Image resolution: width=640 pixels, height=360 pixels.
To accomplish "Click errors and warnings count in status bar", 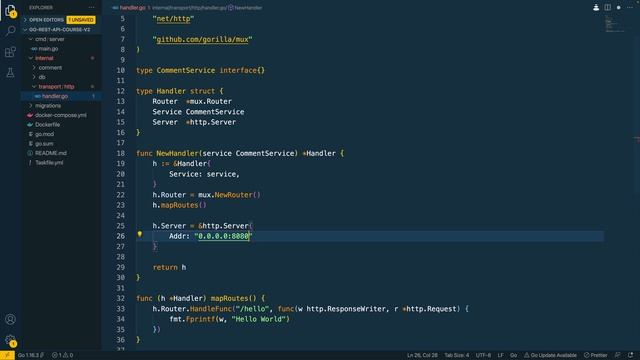I will click(62, 355).
